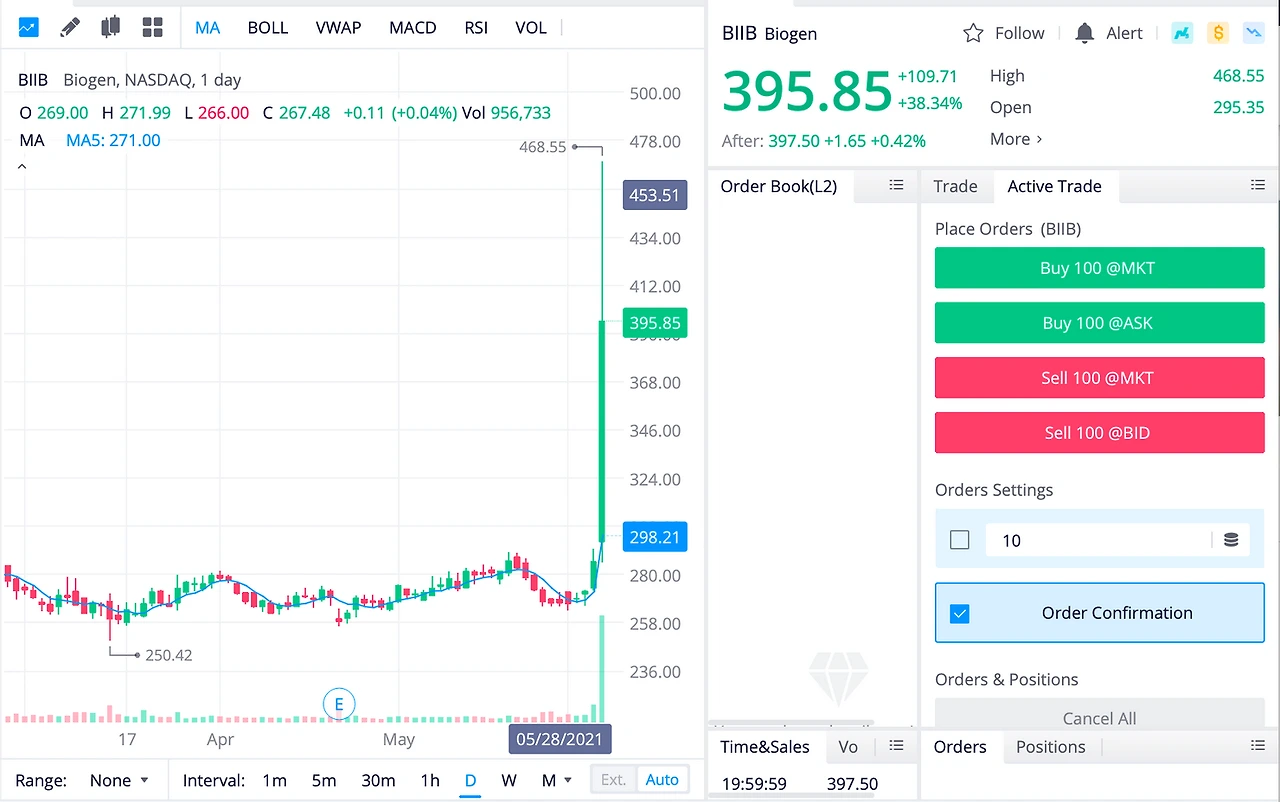Expand More quote details

click(x=1016, y=139)
